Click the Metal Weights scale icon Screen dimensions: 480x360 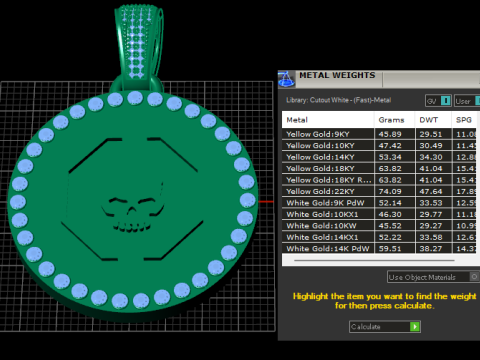286,79
